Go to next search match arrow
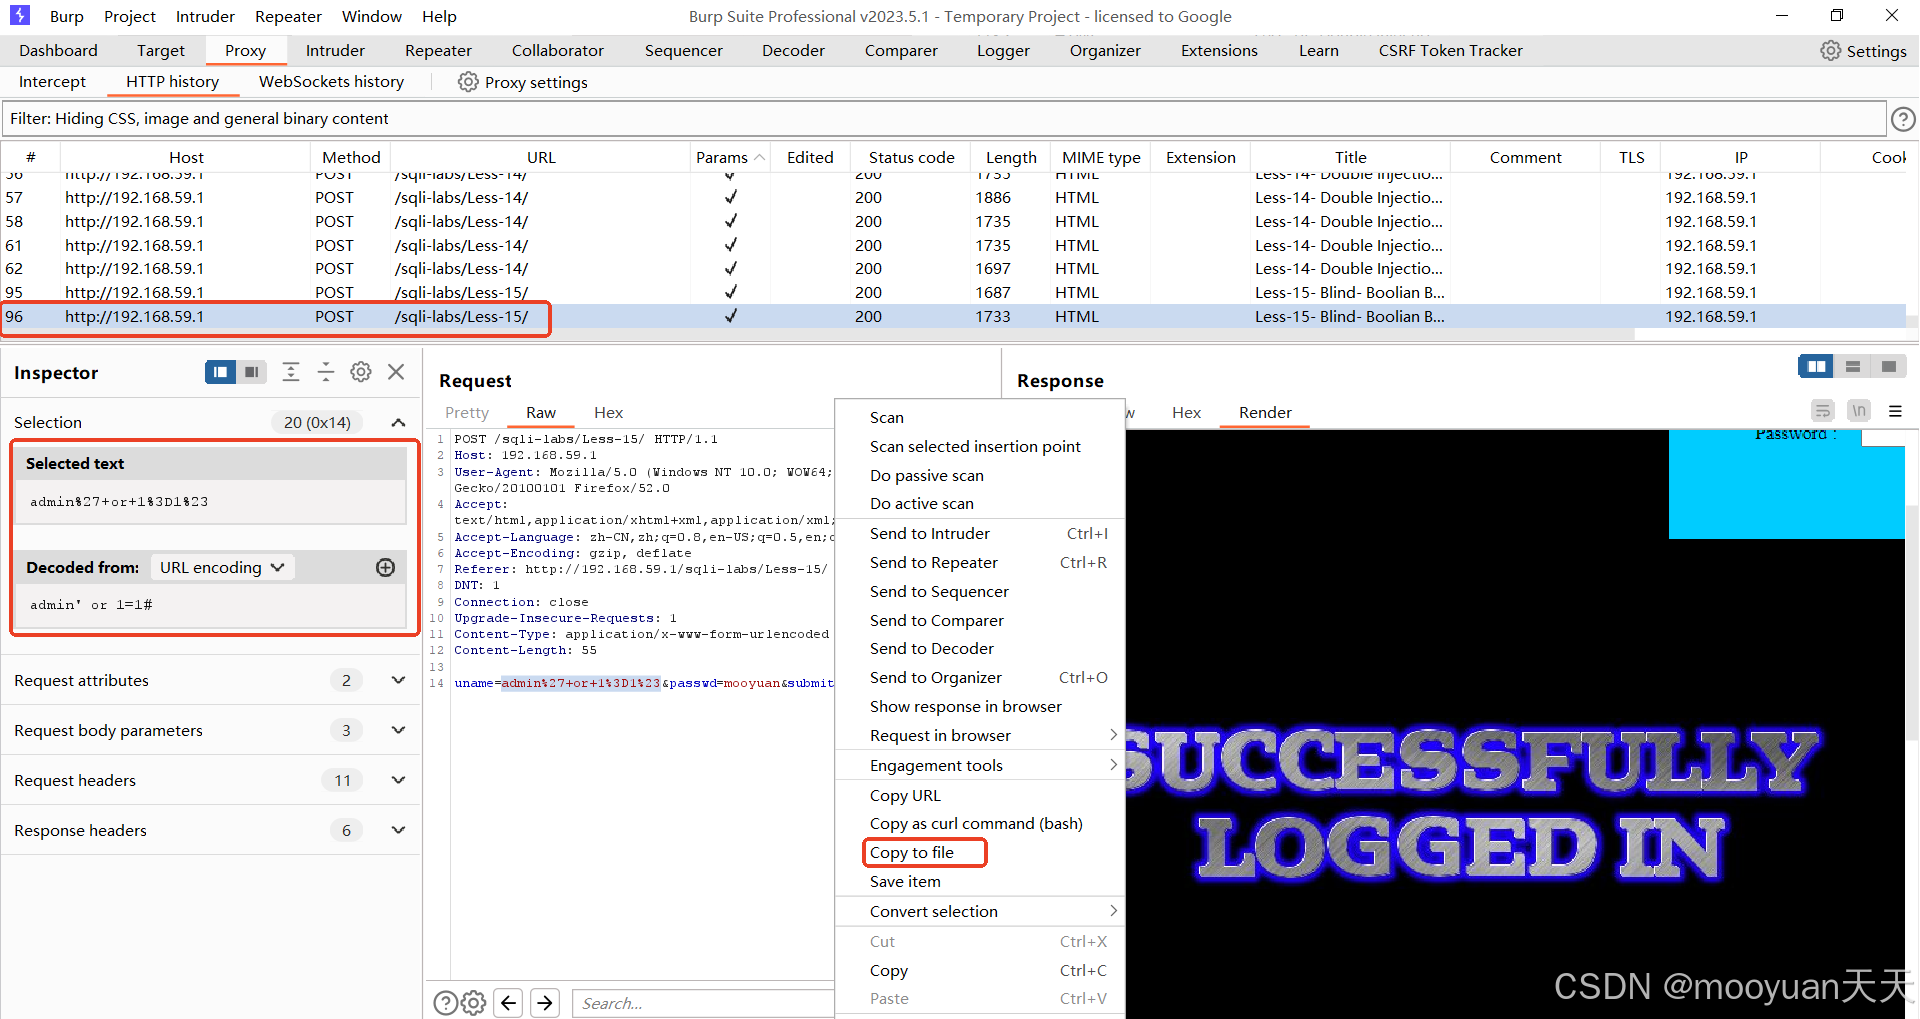 point(545,1002)
